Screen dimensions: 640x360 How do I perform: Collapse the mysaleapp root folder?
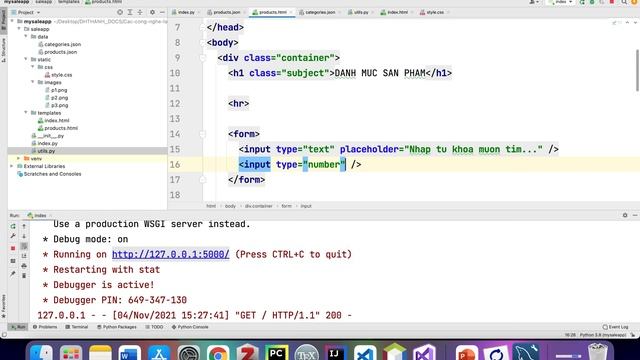pyautogui.click(x=12, y=21)
